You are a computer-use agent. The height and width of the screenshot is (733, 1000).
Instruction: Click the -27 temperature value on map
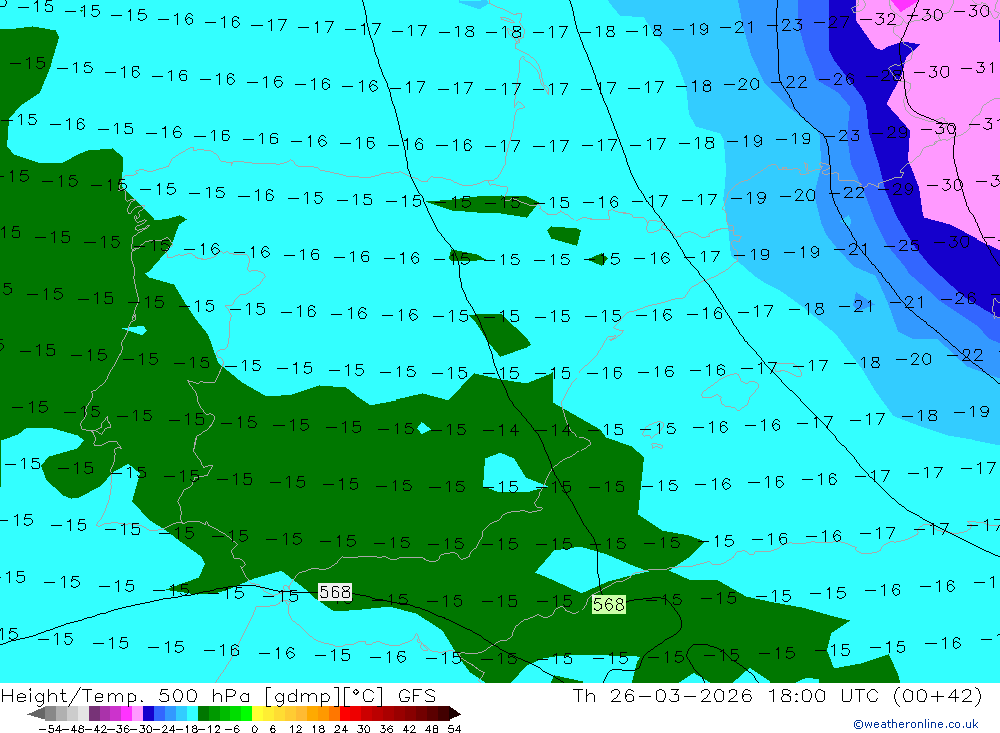[x=832, y=22]
